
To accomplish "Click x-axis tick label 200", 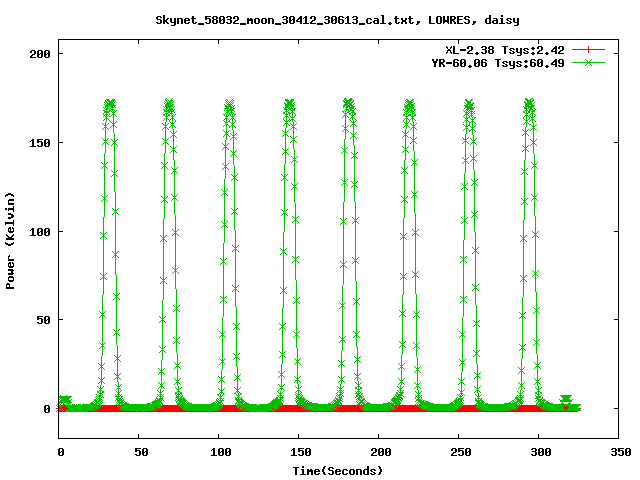I will (380, 452).
